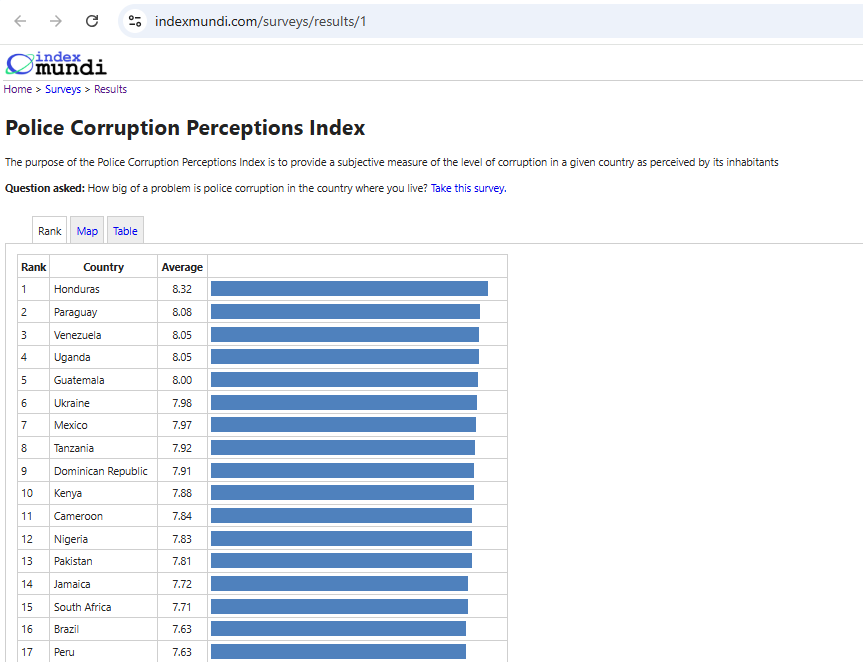Image resolution: width=863 pixels, height=662 pixels.
Task: Open site information icon in address bar
Action: (x=136, y=21)
